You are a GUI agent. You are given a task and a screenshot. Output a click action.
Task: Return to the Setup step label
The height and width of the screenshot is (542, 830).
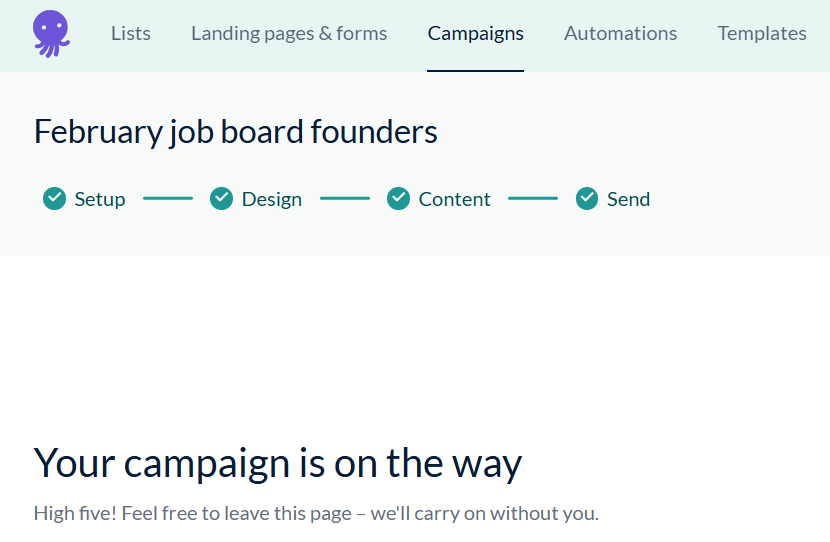100,199
